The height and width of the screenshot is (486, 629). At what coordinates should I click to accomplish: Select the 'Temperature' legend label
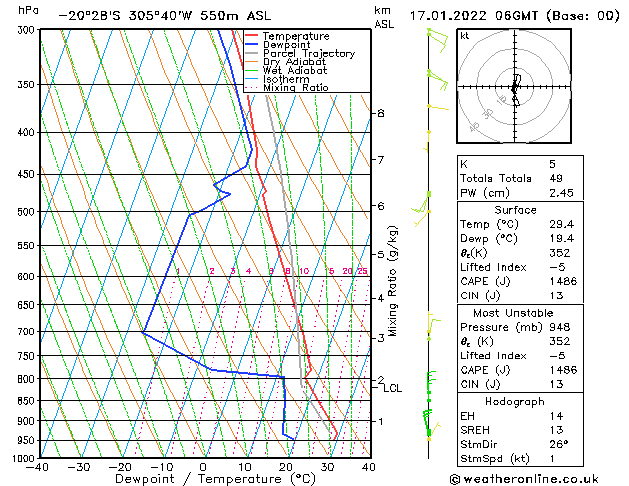pyautogui.click(x=296, y=36)
